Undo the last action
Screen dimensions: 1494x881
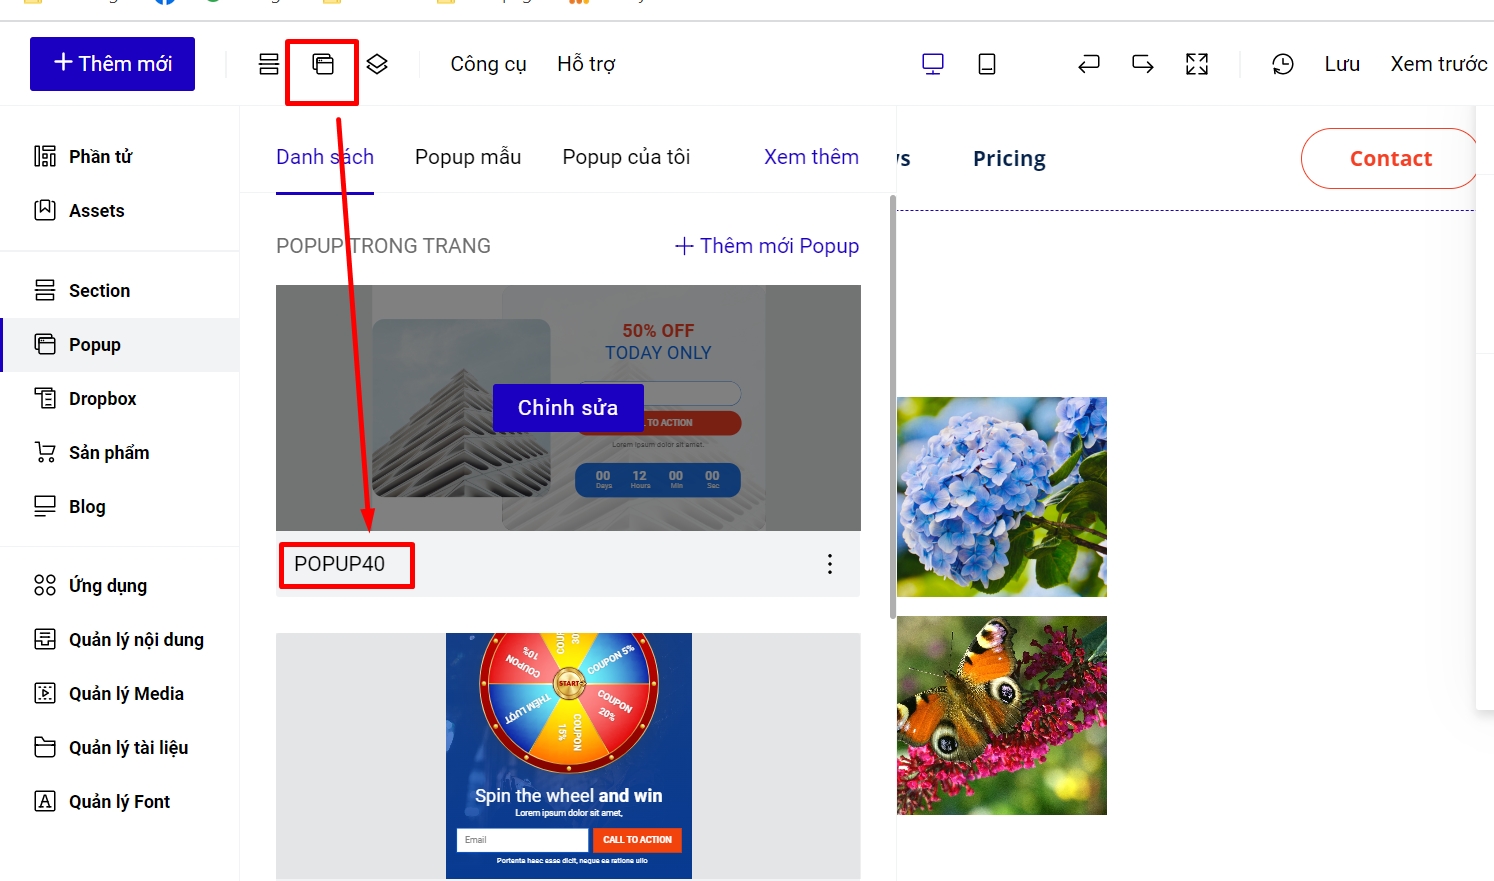(1089, 64)
